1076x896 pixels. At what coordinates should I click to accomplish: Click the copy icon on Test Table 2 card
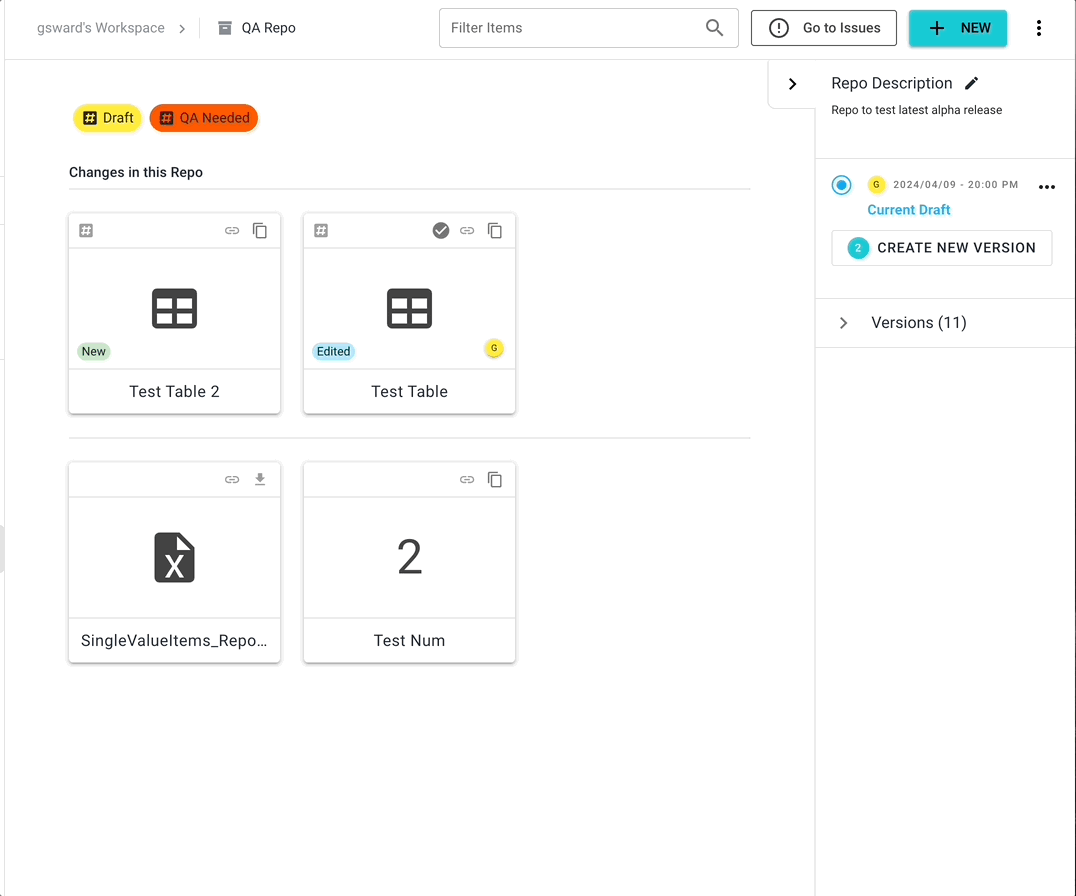[260, 231]
